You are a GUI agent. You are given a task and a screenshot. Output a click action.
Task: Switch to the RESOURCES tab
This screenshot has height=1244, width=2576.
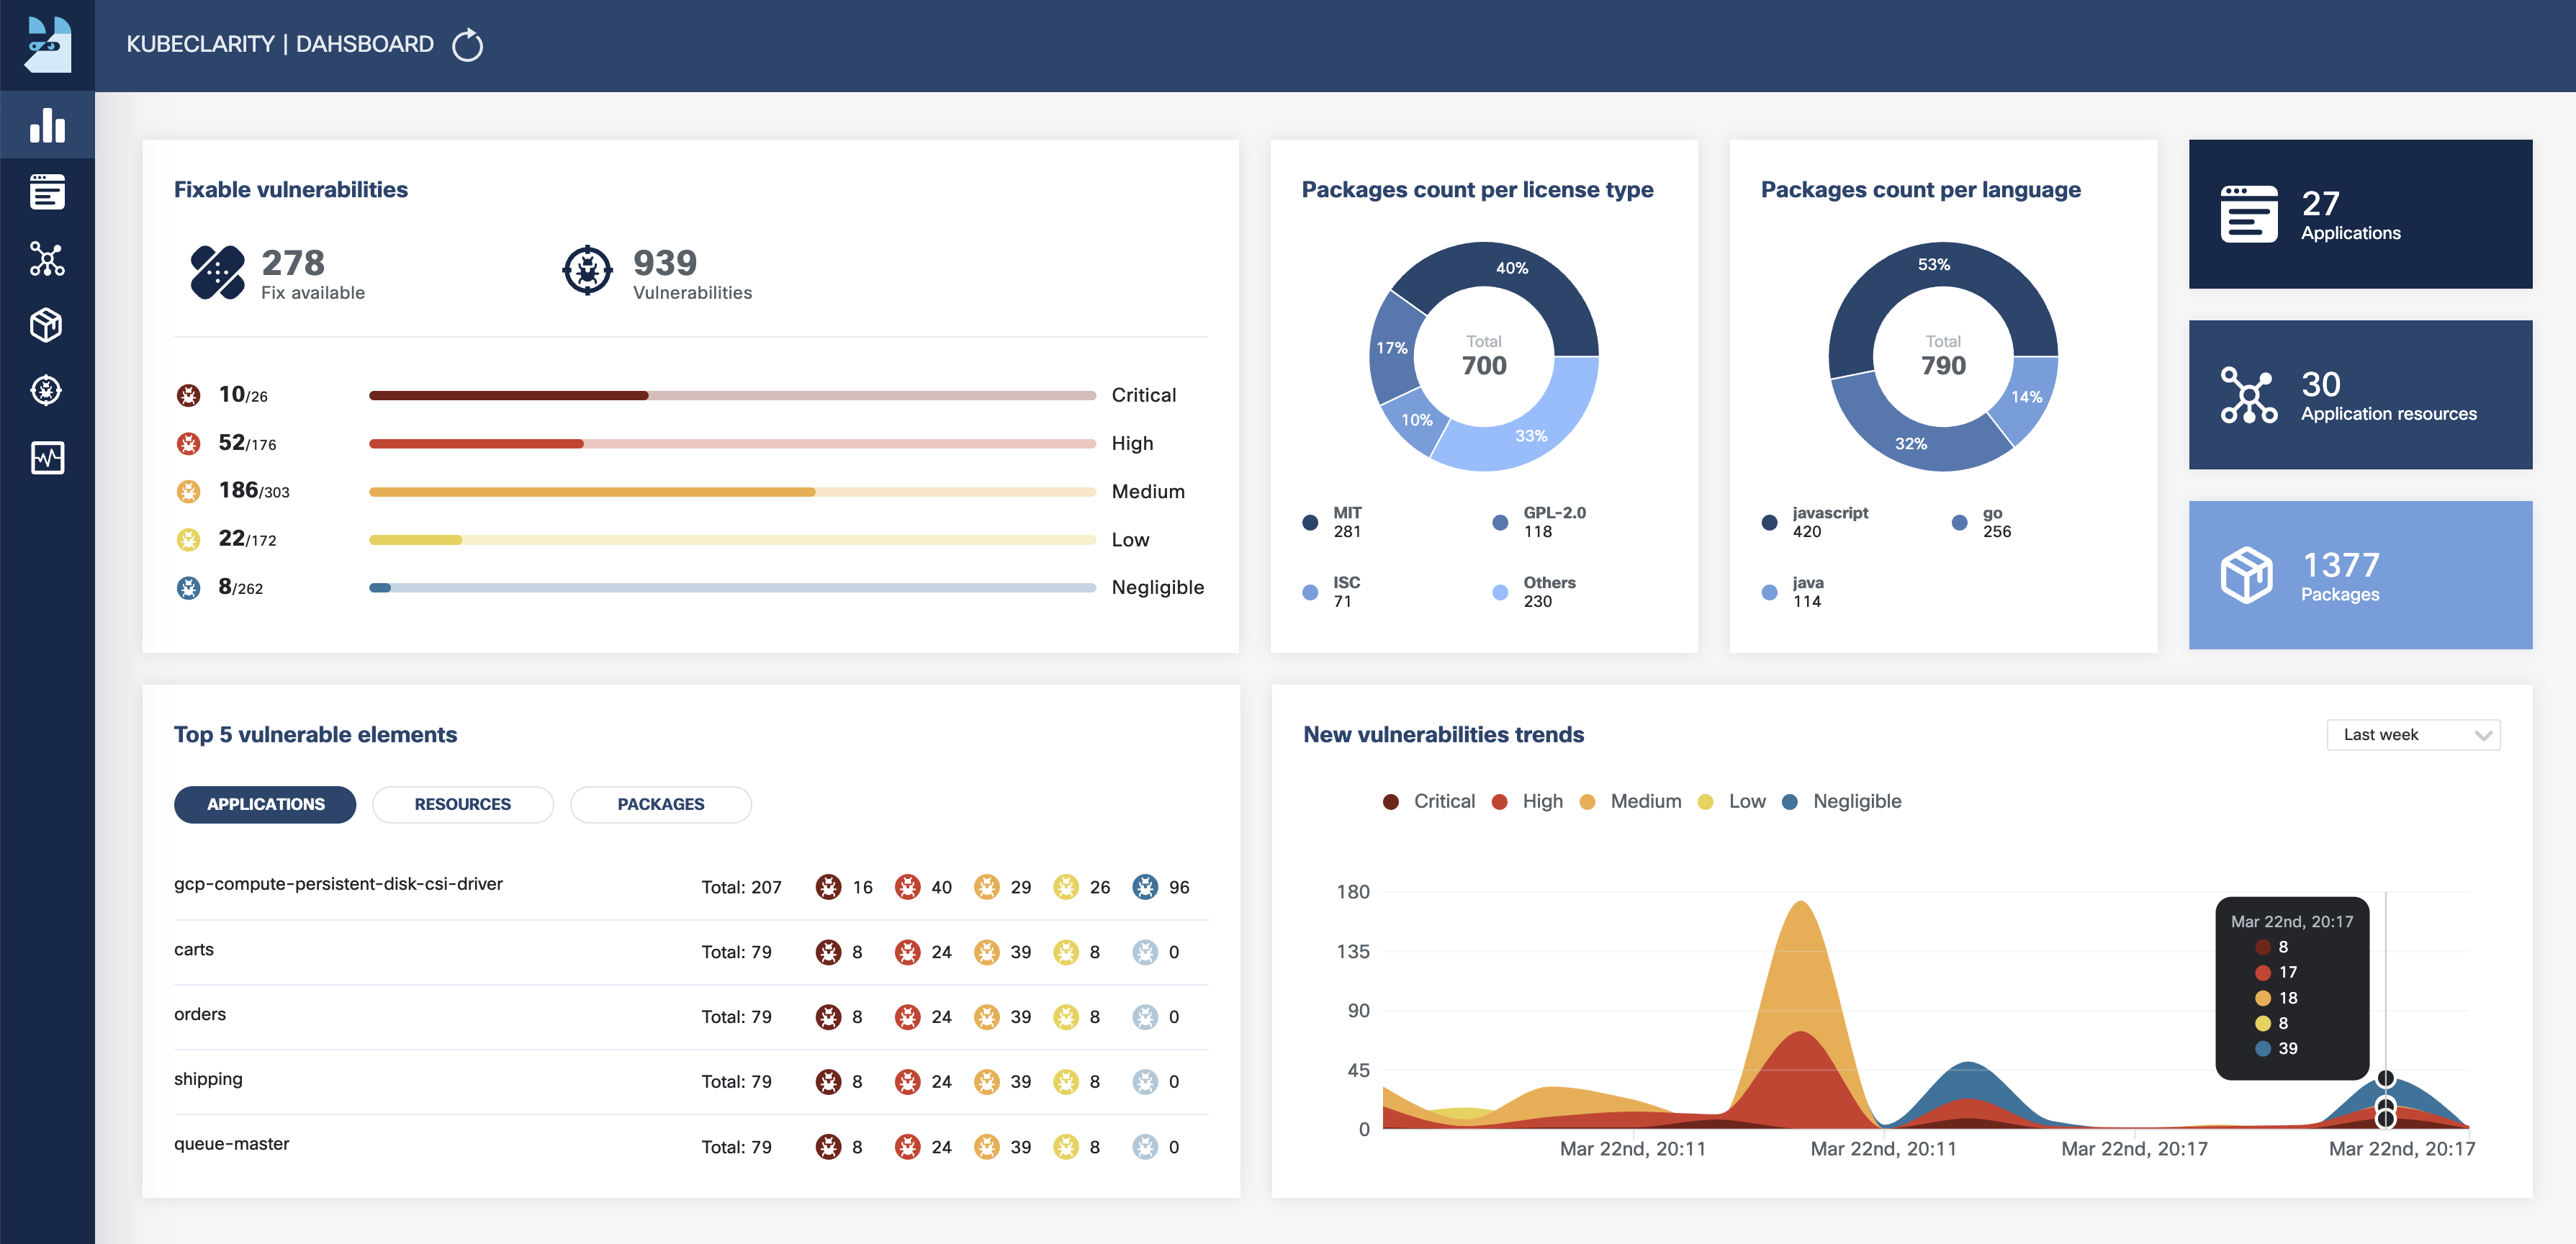[x=463, y=804]
